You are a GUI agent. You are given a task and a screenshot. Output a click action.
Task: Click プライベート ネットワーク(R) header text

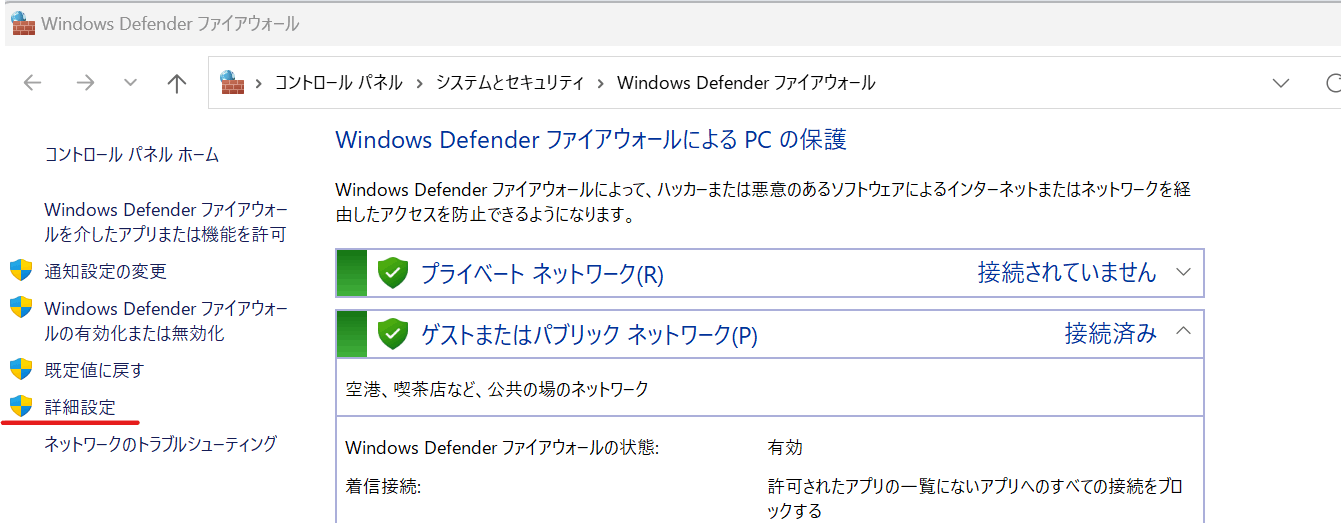(542, 274)
